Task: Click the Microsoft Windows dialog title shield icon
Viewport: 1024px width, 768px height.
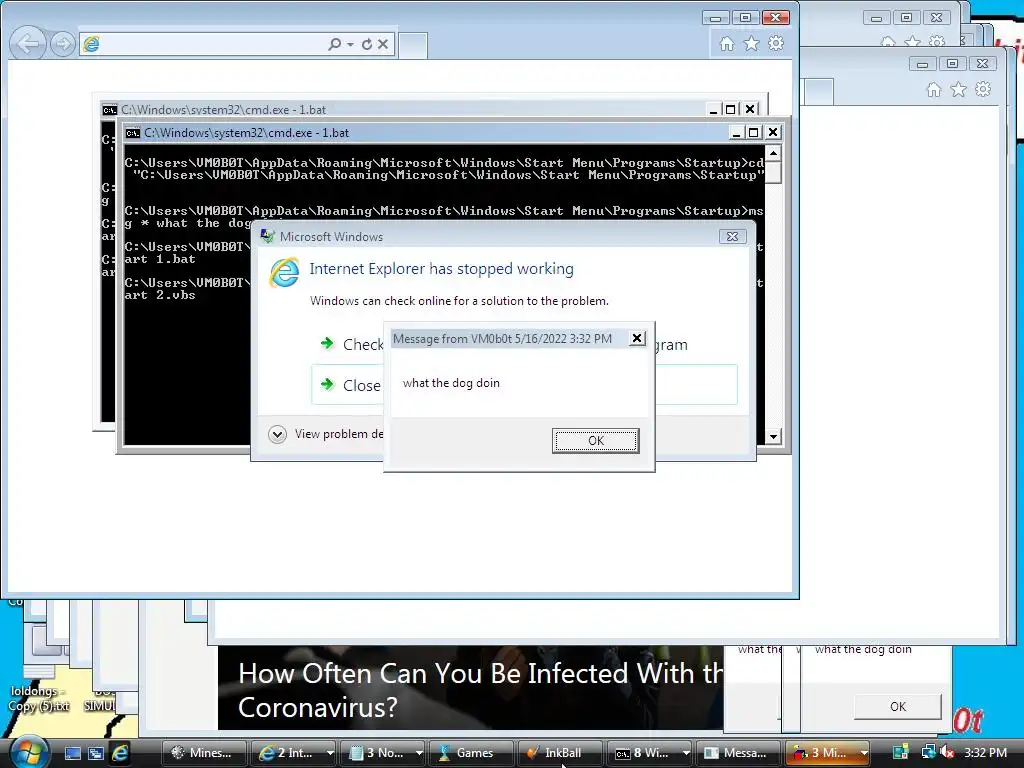Action: pos(267,236)
